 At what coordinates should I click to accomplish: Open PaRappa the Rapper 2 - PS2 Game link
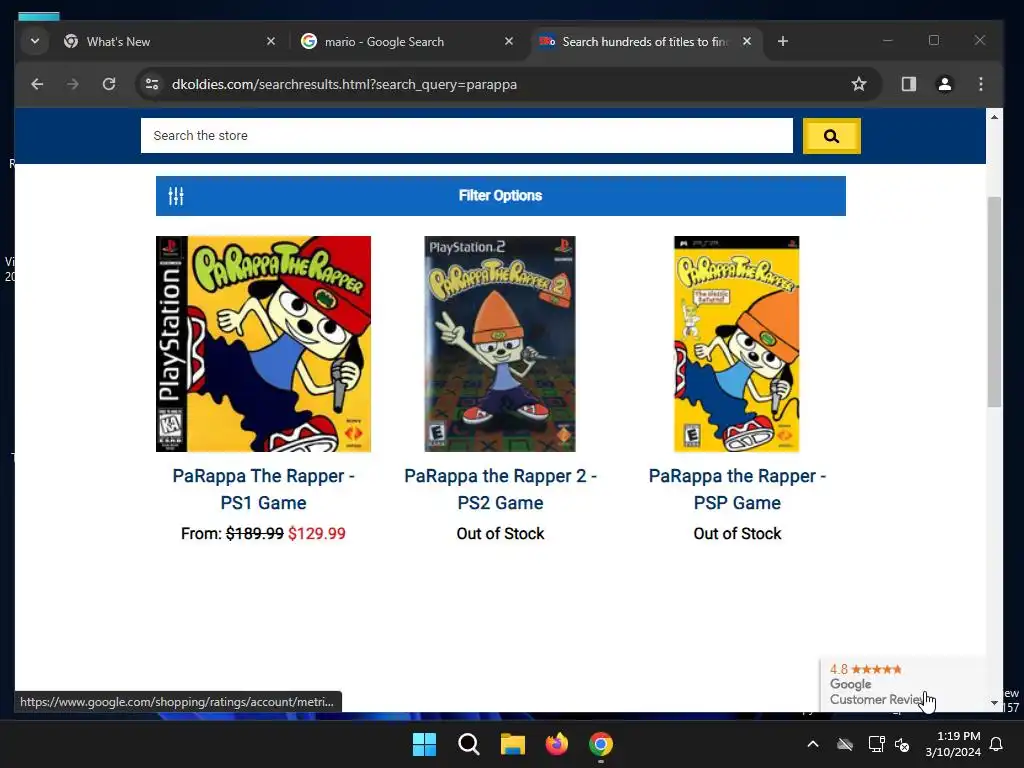click(x=500, y=489)
